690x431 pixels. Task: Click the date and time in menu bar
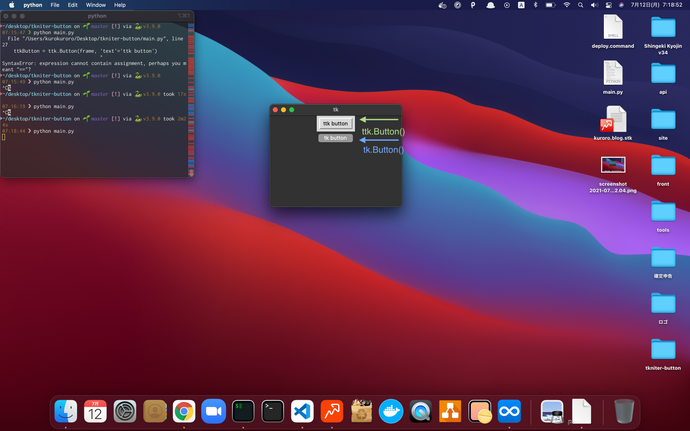click(x=657, y=5)
